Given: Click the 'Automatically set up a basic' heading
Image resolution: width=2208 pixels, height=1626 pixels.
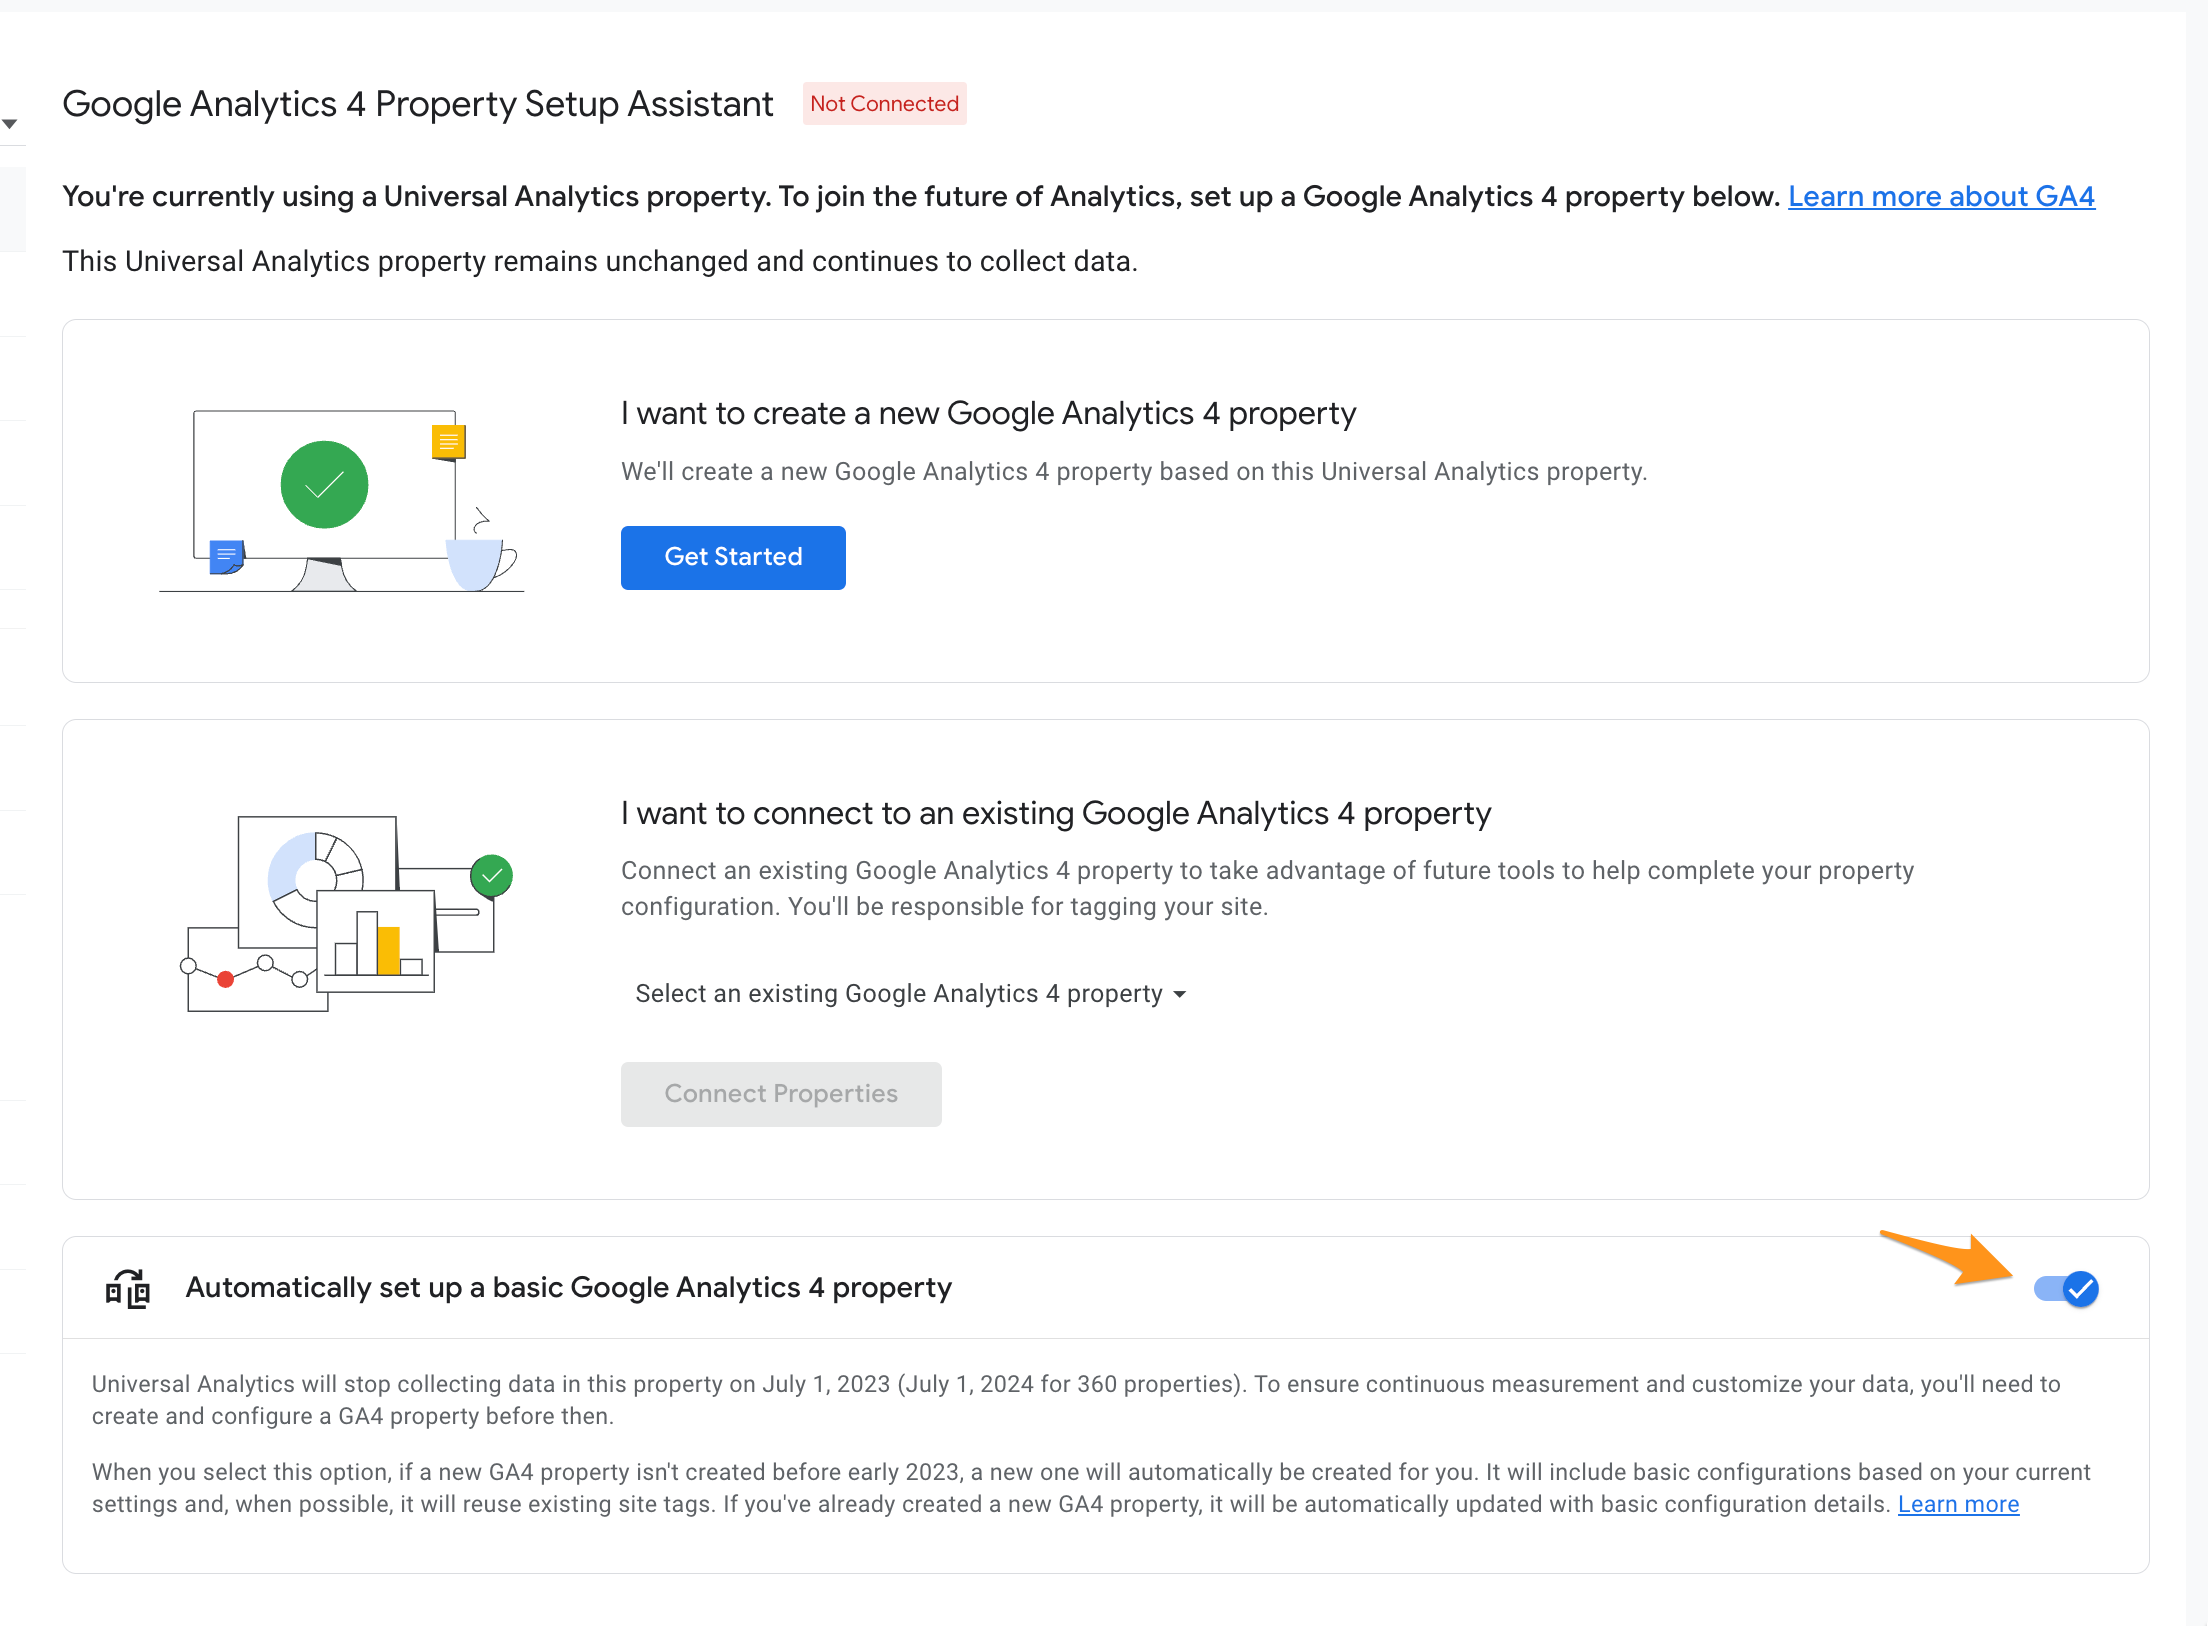Looking at the screenshot, I should click(568, 1288).
